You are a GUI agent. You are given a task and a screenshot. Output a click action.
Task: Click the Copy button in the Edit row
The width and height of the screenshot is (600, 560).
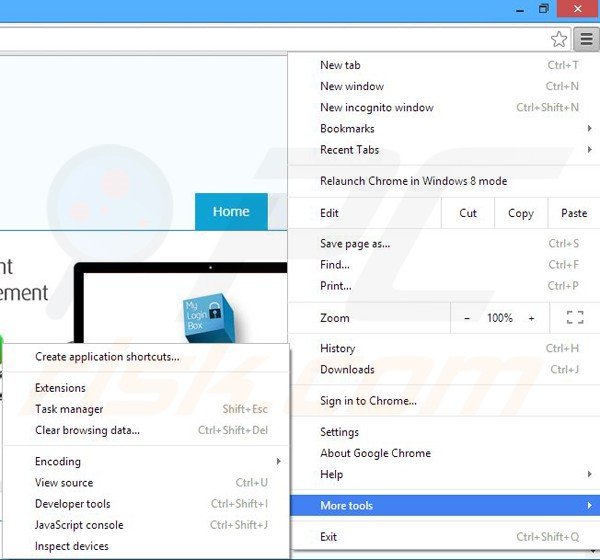521,213
